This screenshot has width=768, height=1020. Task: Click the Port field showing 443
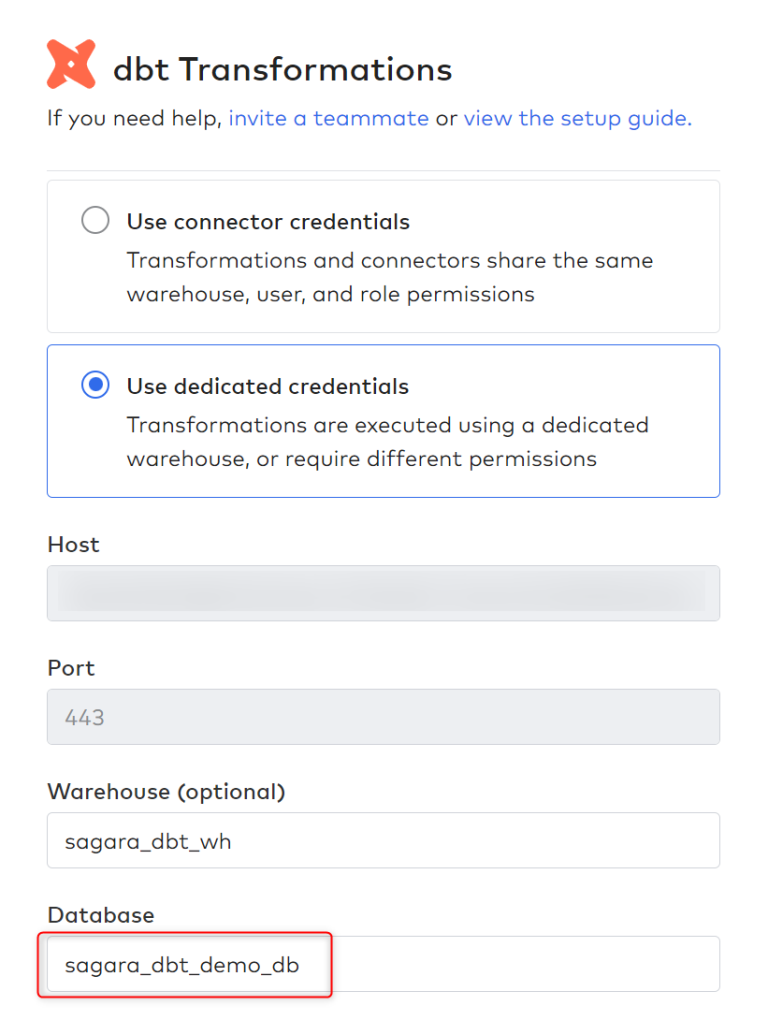click(x=383, y=716)
